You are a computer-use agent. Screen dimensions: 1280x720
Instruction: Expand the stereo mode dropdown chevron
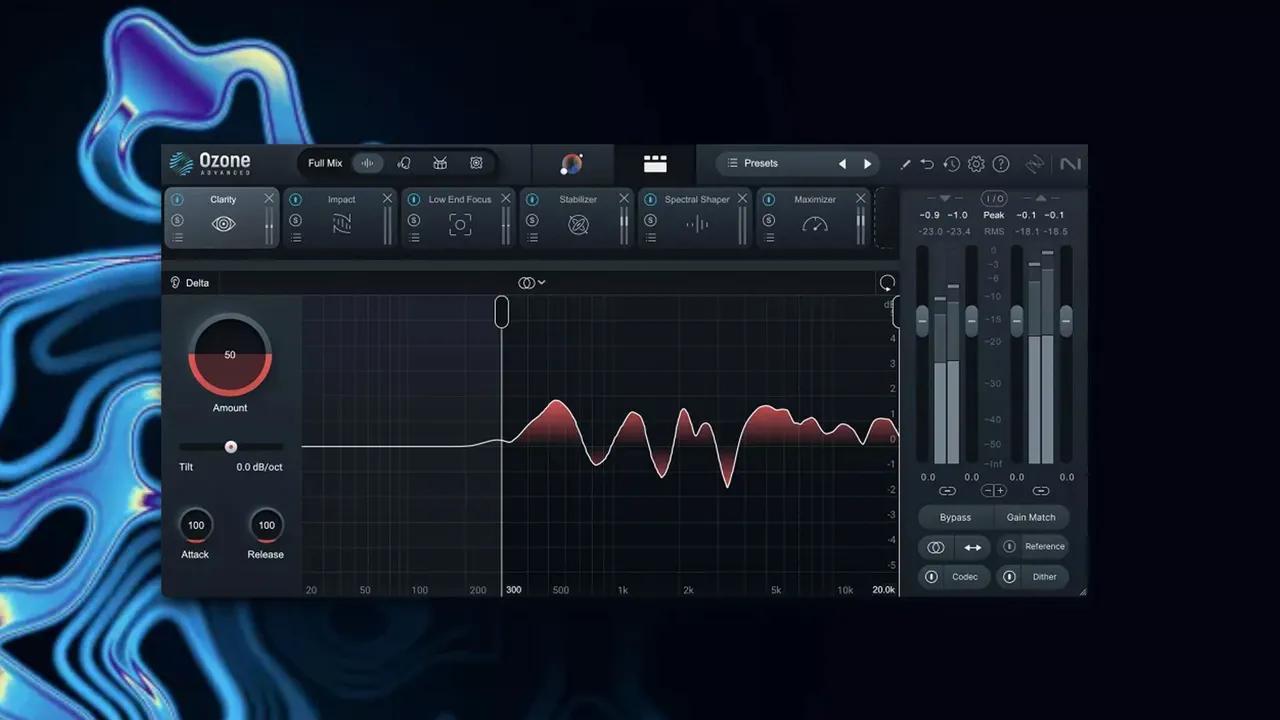pos(542,283)
